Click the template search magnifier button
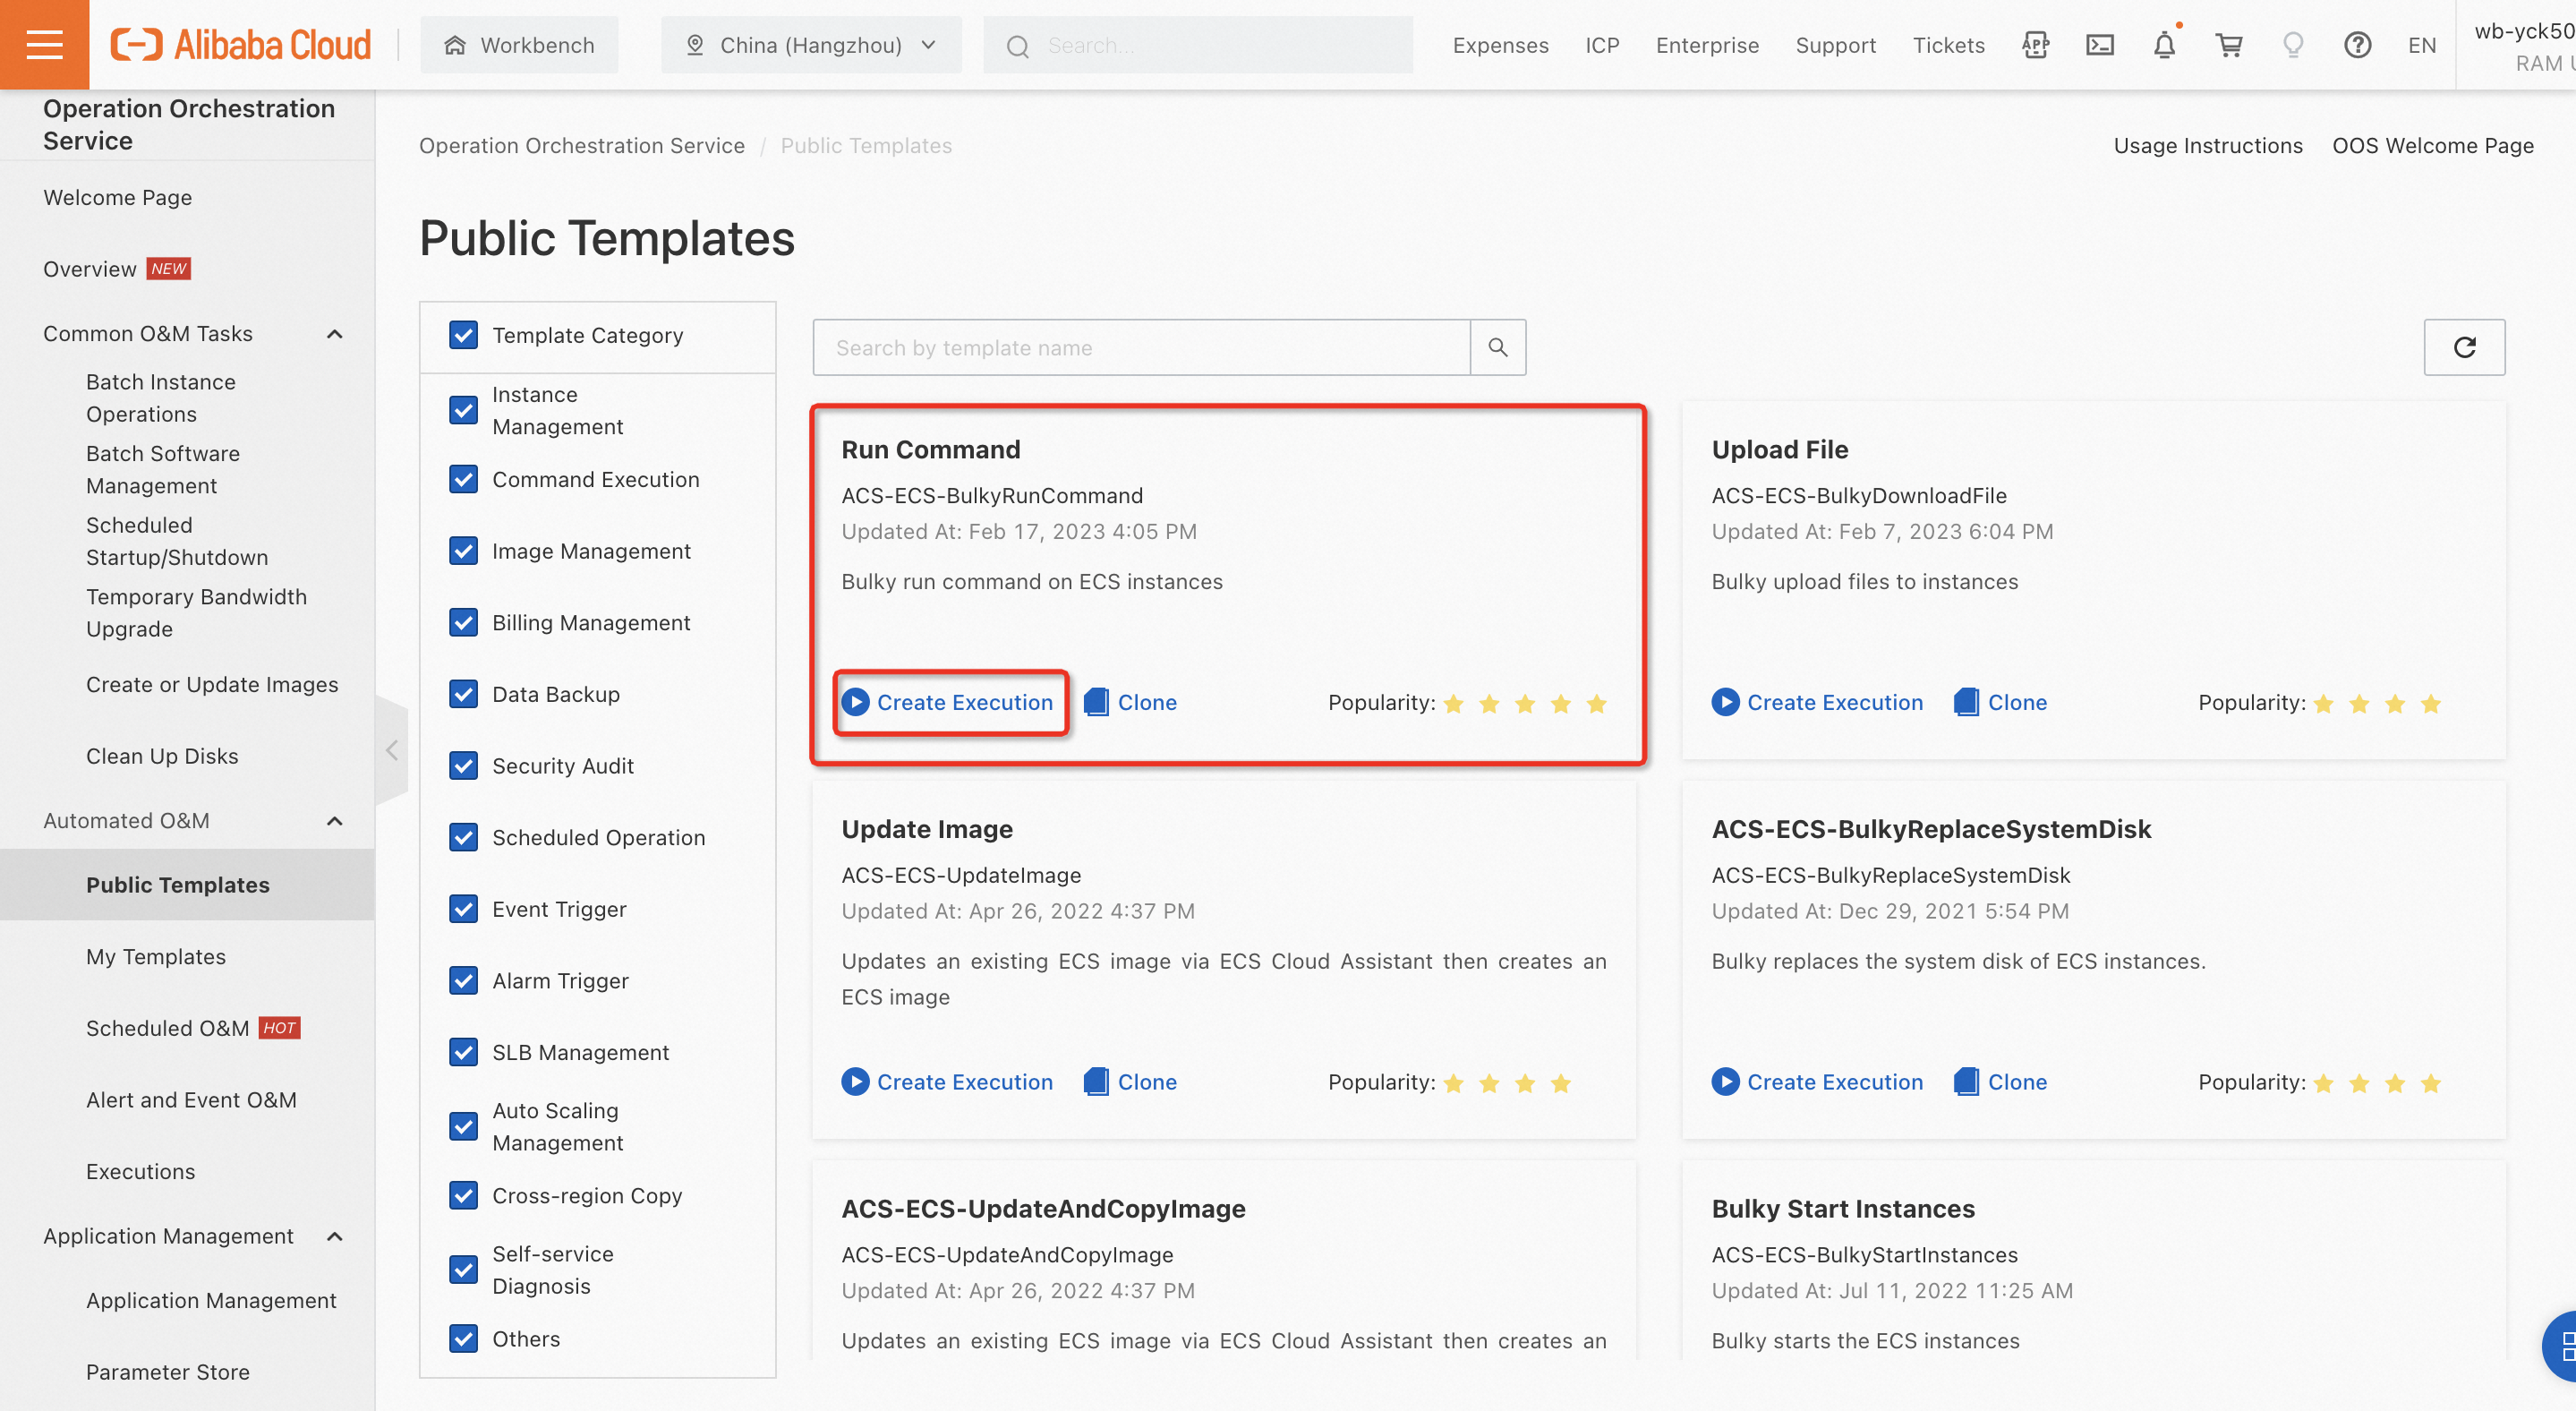The image size is (2576, 1411). [x=1497, y=347]
